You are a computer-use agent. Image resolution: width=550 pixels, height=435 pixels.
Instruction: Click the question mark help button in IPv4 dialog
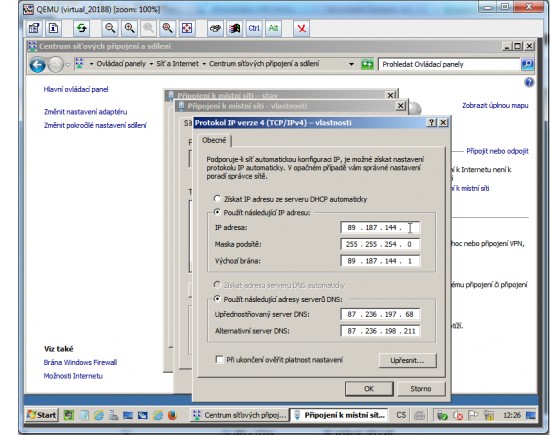431,122
